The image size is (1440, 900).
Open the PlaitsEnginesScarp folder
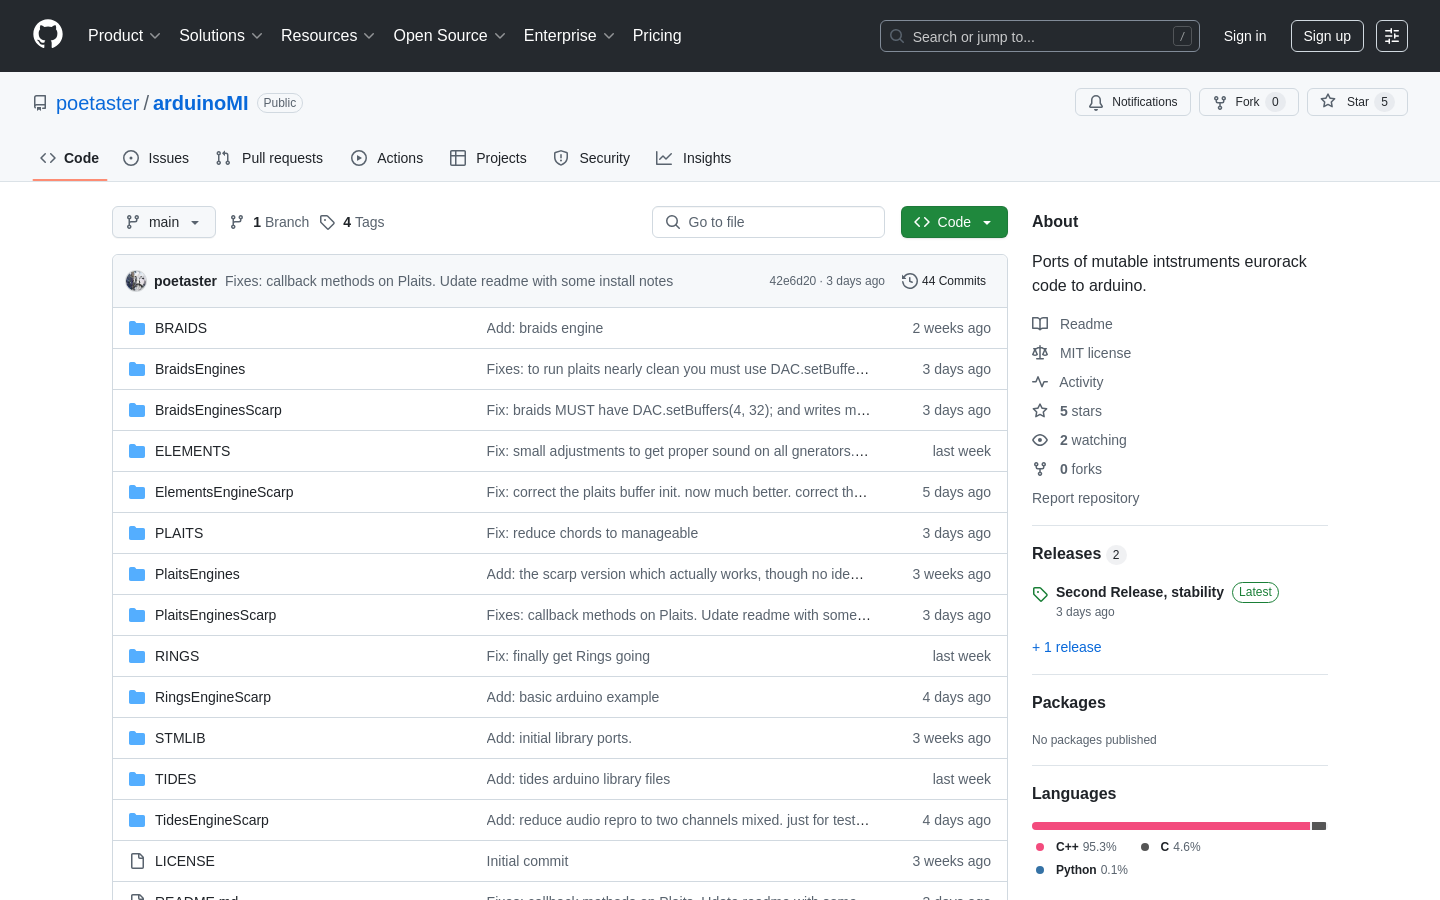pos(215,615)
